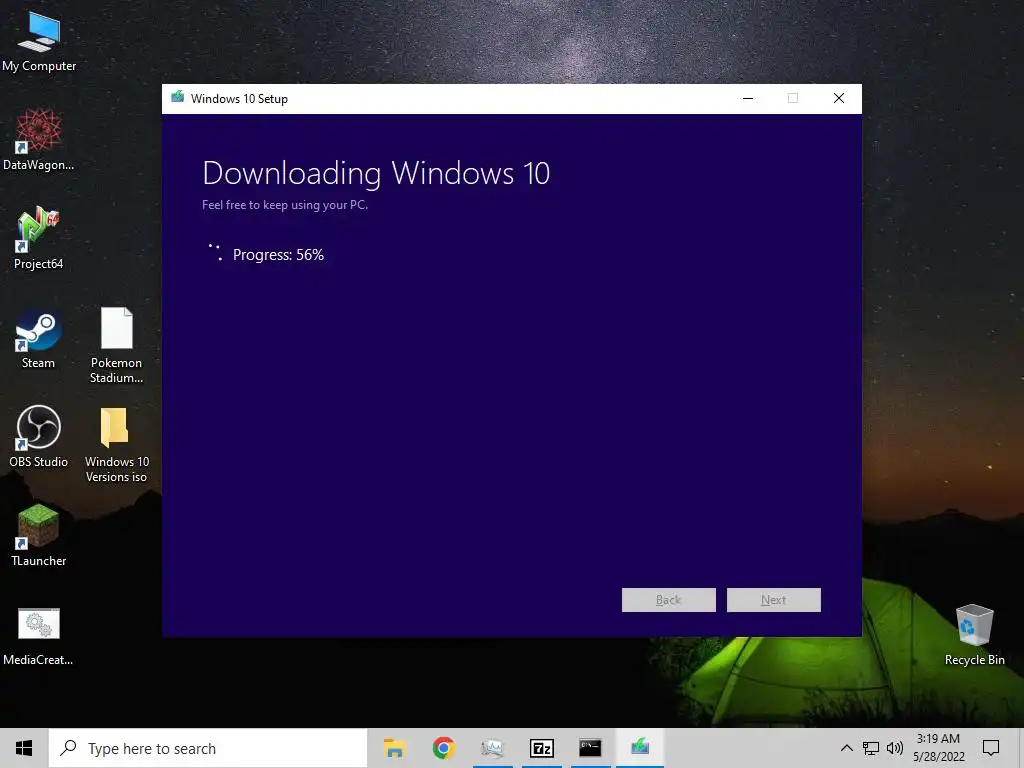Switch to the Command Prompt taskbar window

590,748
